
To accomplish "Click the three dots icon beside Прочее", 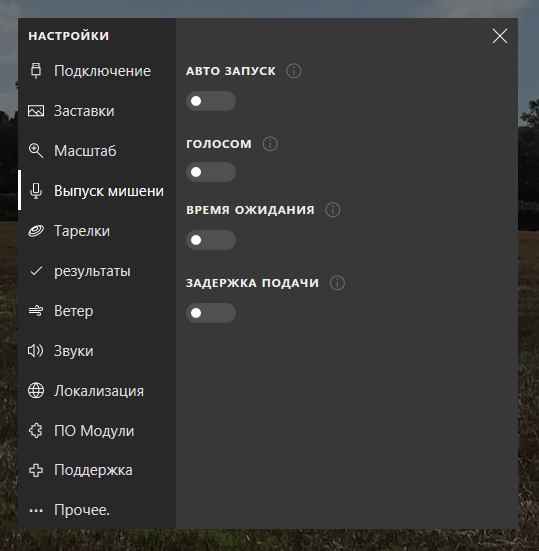I will 36,511.
